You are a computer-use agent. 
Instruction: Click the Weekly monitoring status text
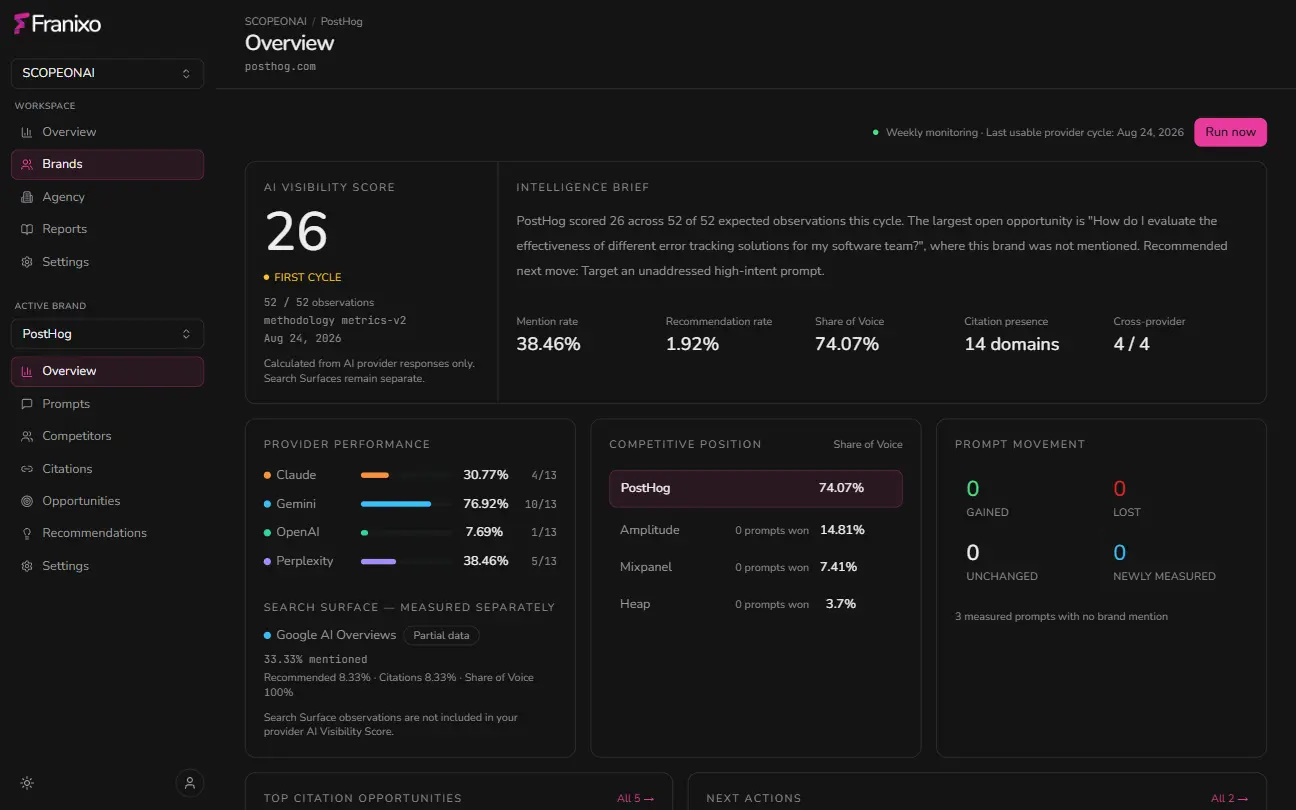[x=1035, y=132]
